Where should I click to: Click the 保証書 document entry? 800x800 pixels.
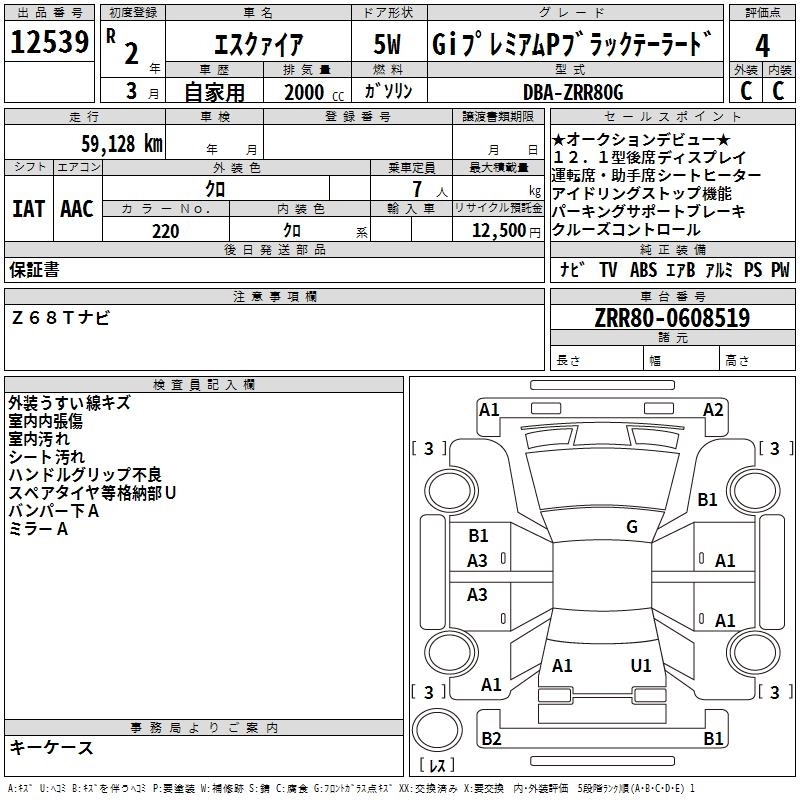click(33, 269)
